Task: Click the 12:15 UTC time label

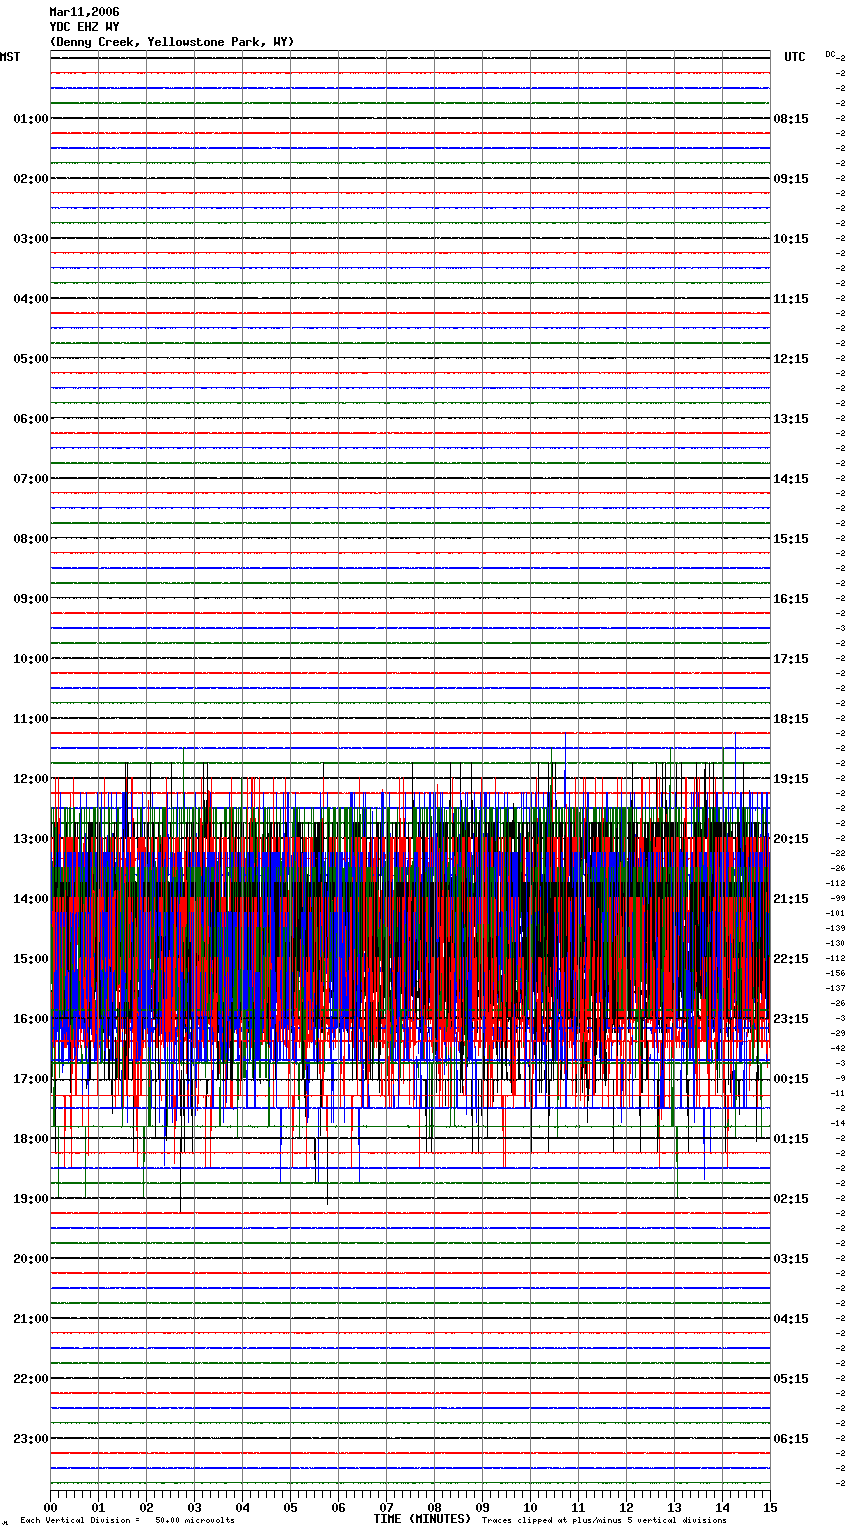Action: click(x=791, y=359)
